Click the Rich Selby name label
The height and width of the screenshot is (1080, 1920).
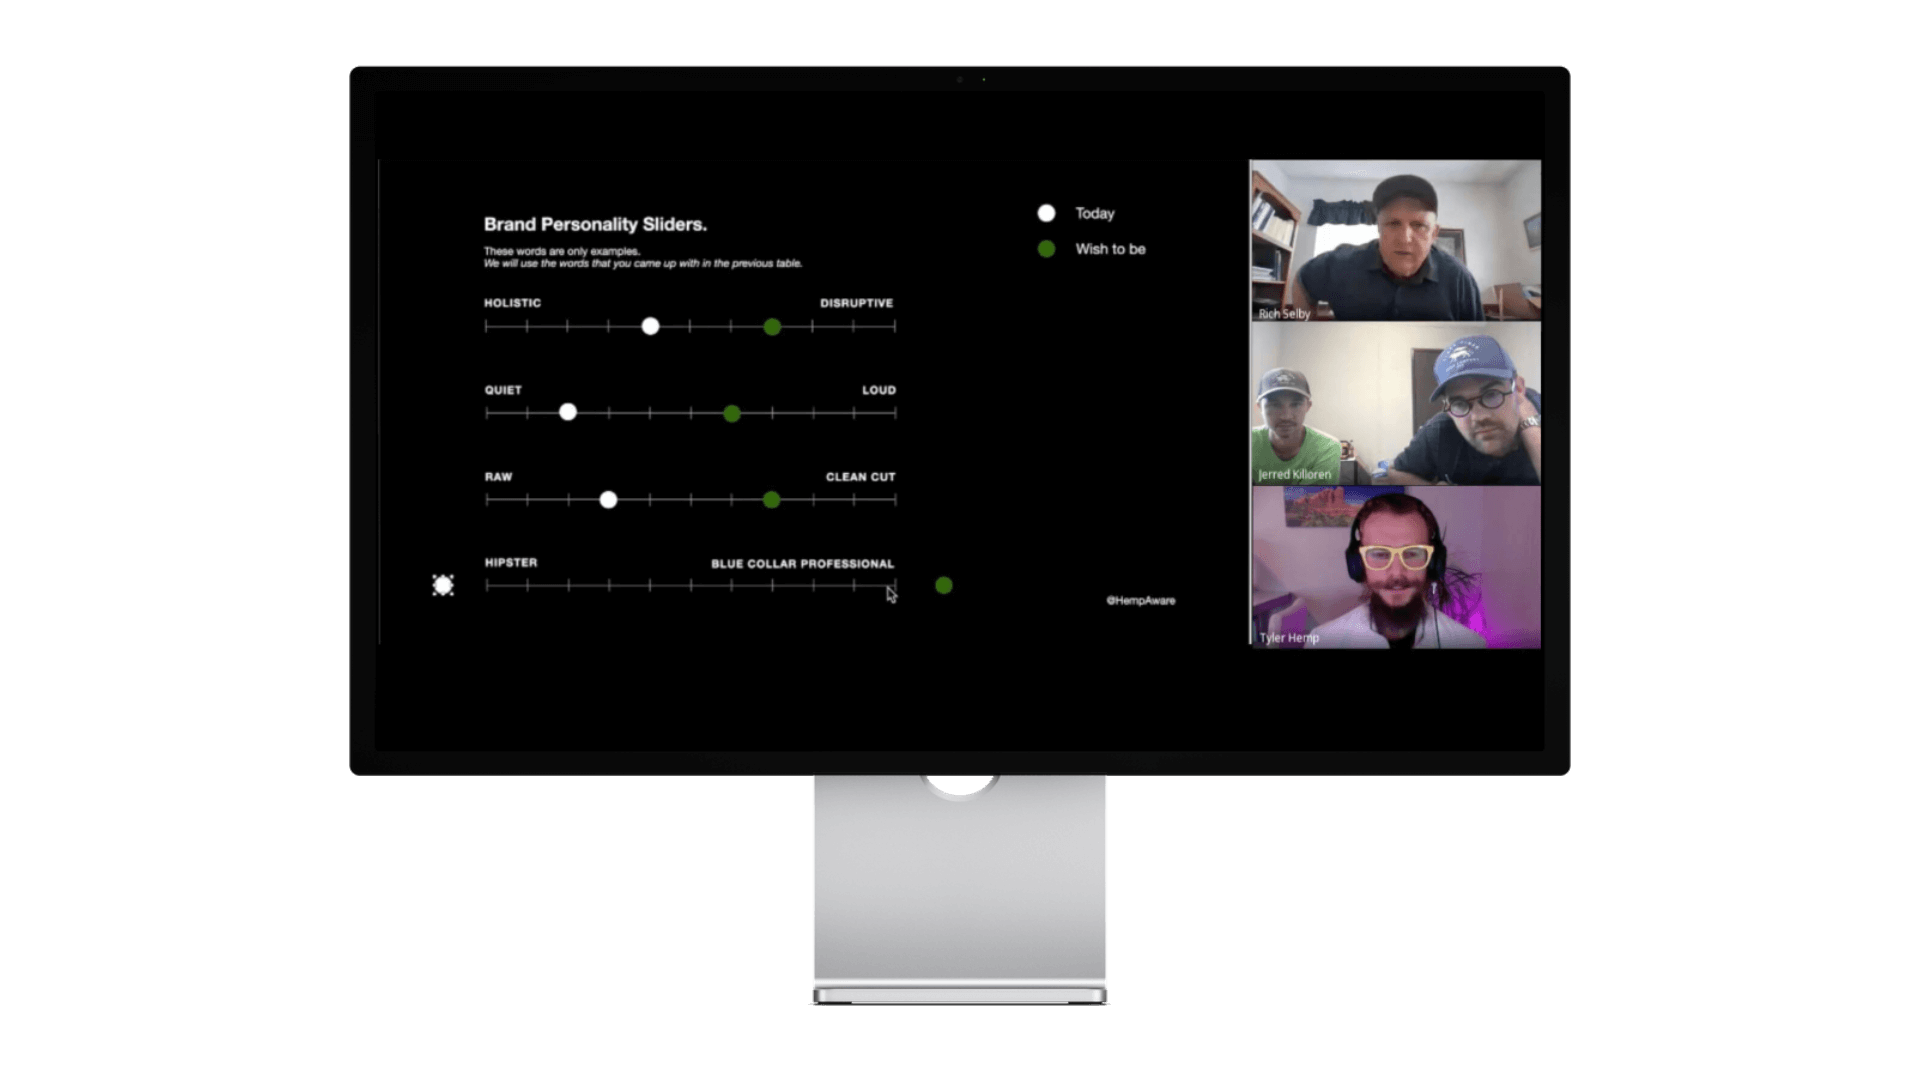[1284, 313]
